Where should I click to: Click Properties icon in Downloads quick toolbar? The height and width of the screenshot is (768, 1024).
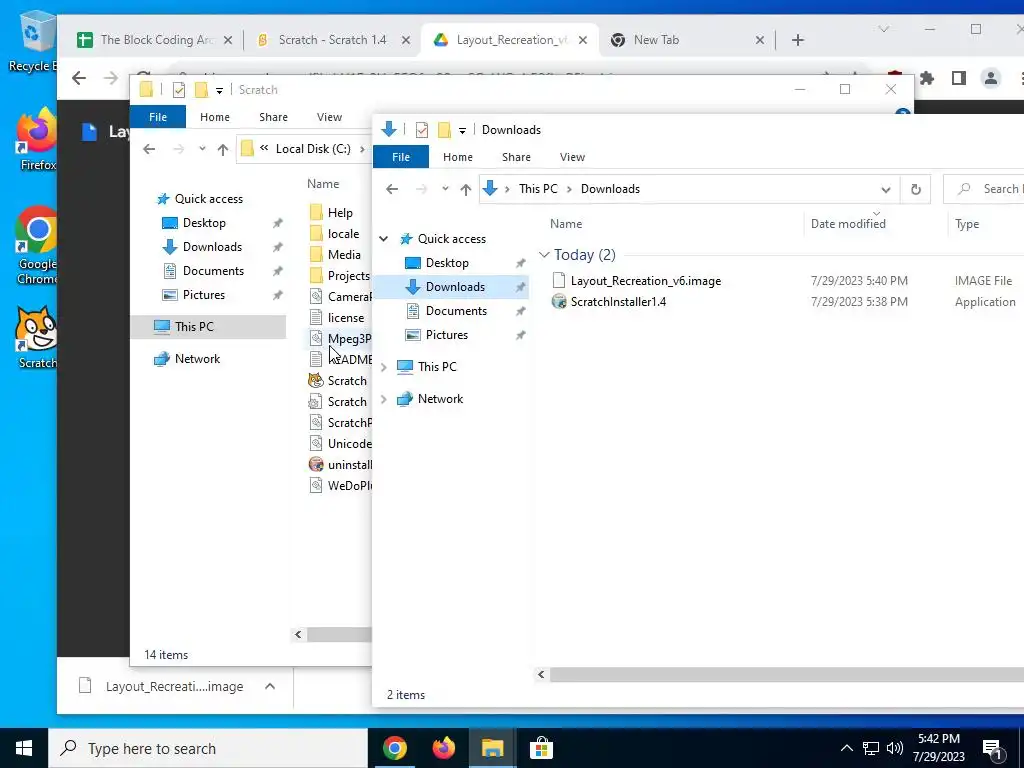coord(422,130)
